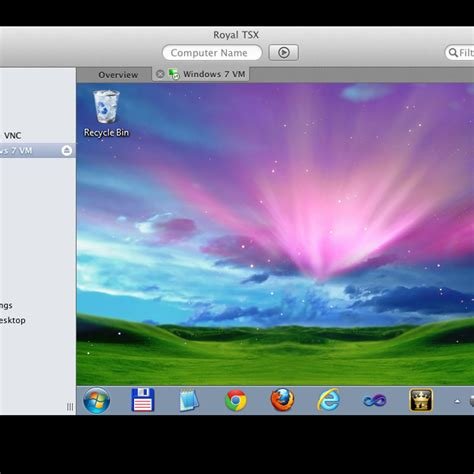Open Internet Explorer from taskbar
Image resolution: width=474 pixels, height=474 pixels.
(329, 400)
